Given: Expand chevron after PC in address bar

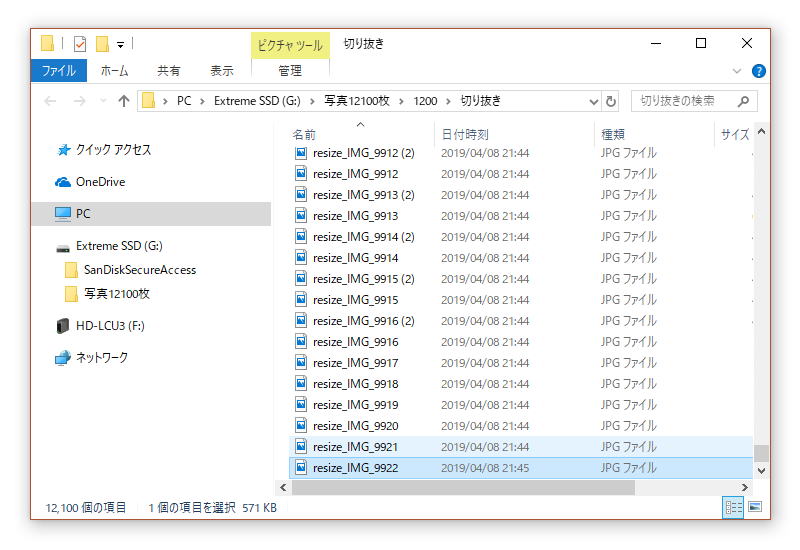Looking at the screenshot, I should click(x=203, y=102).
